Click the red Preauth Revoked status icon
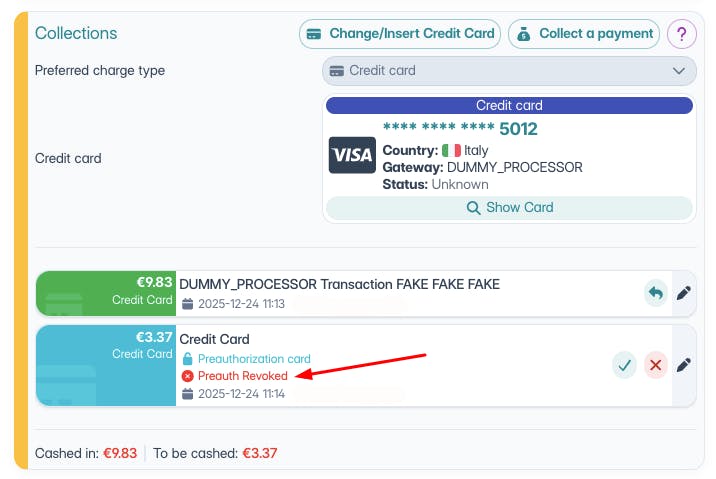The image size is (716, 479). [x=187, y=376]
